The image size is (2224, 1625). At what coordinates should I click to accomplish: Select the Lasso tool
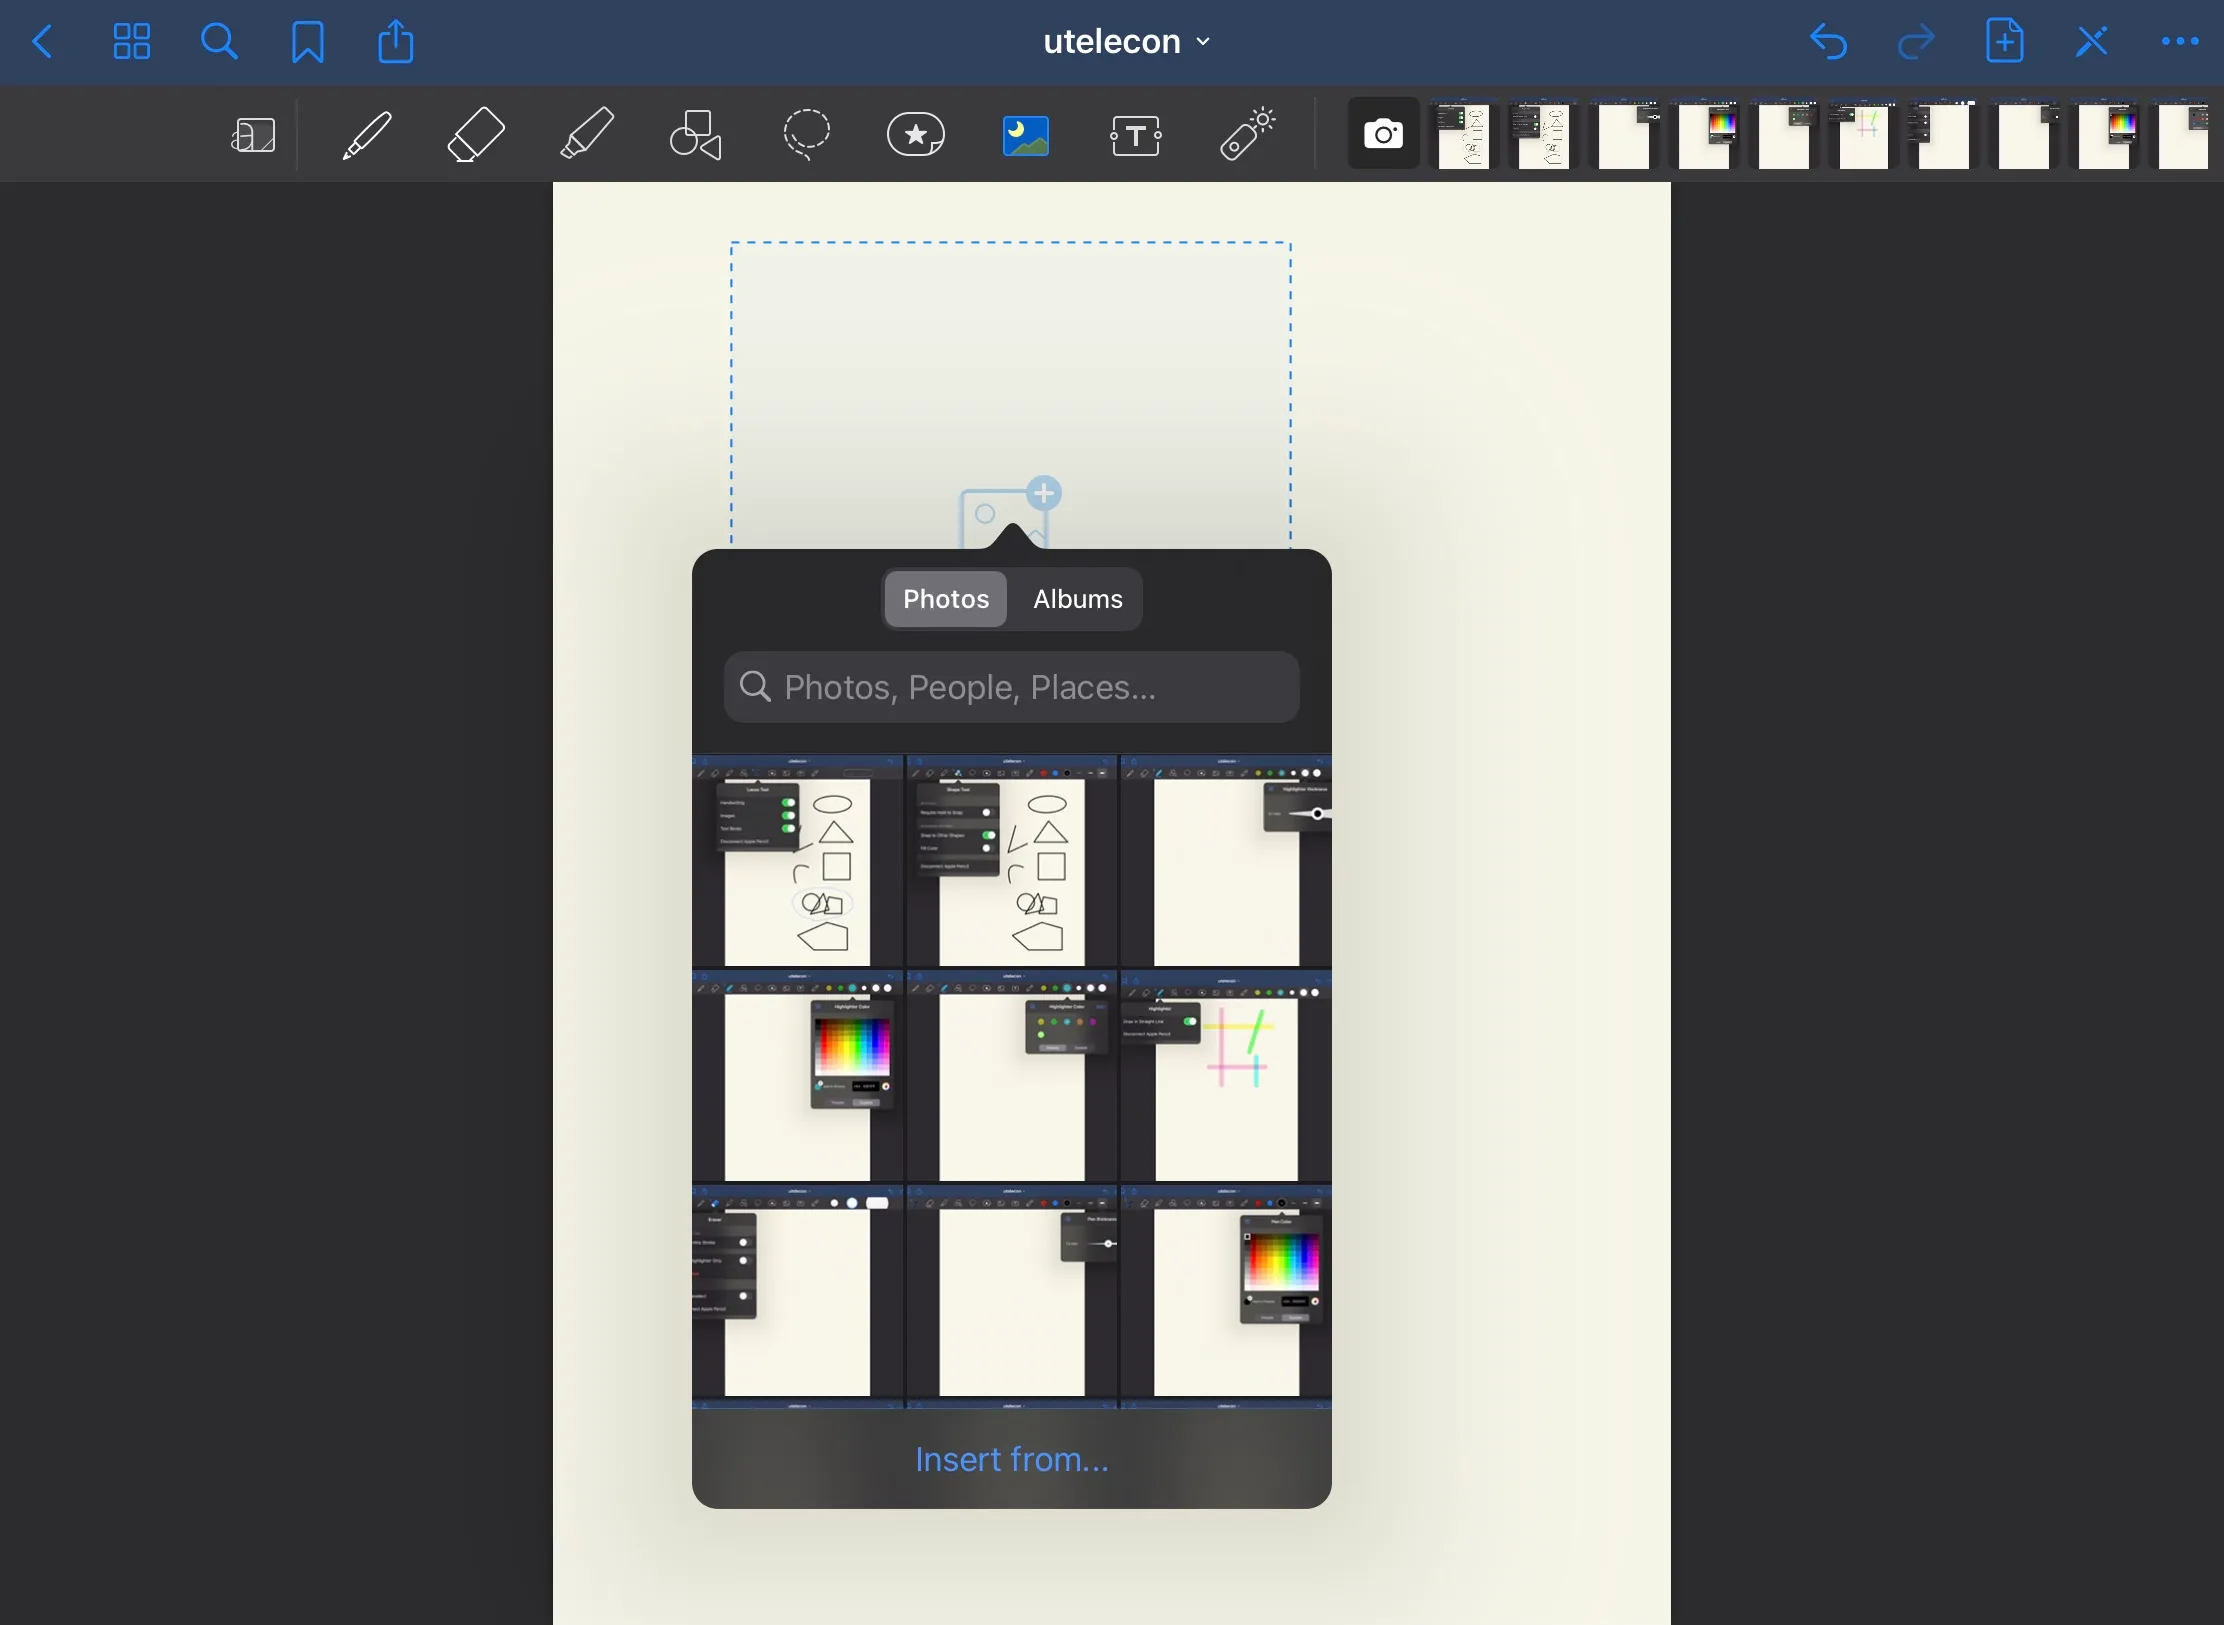[x=806, y=135]
